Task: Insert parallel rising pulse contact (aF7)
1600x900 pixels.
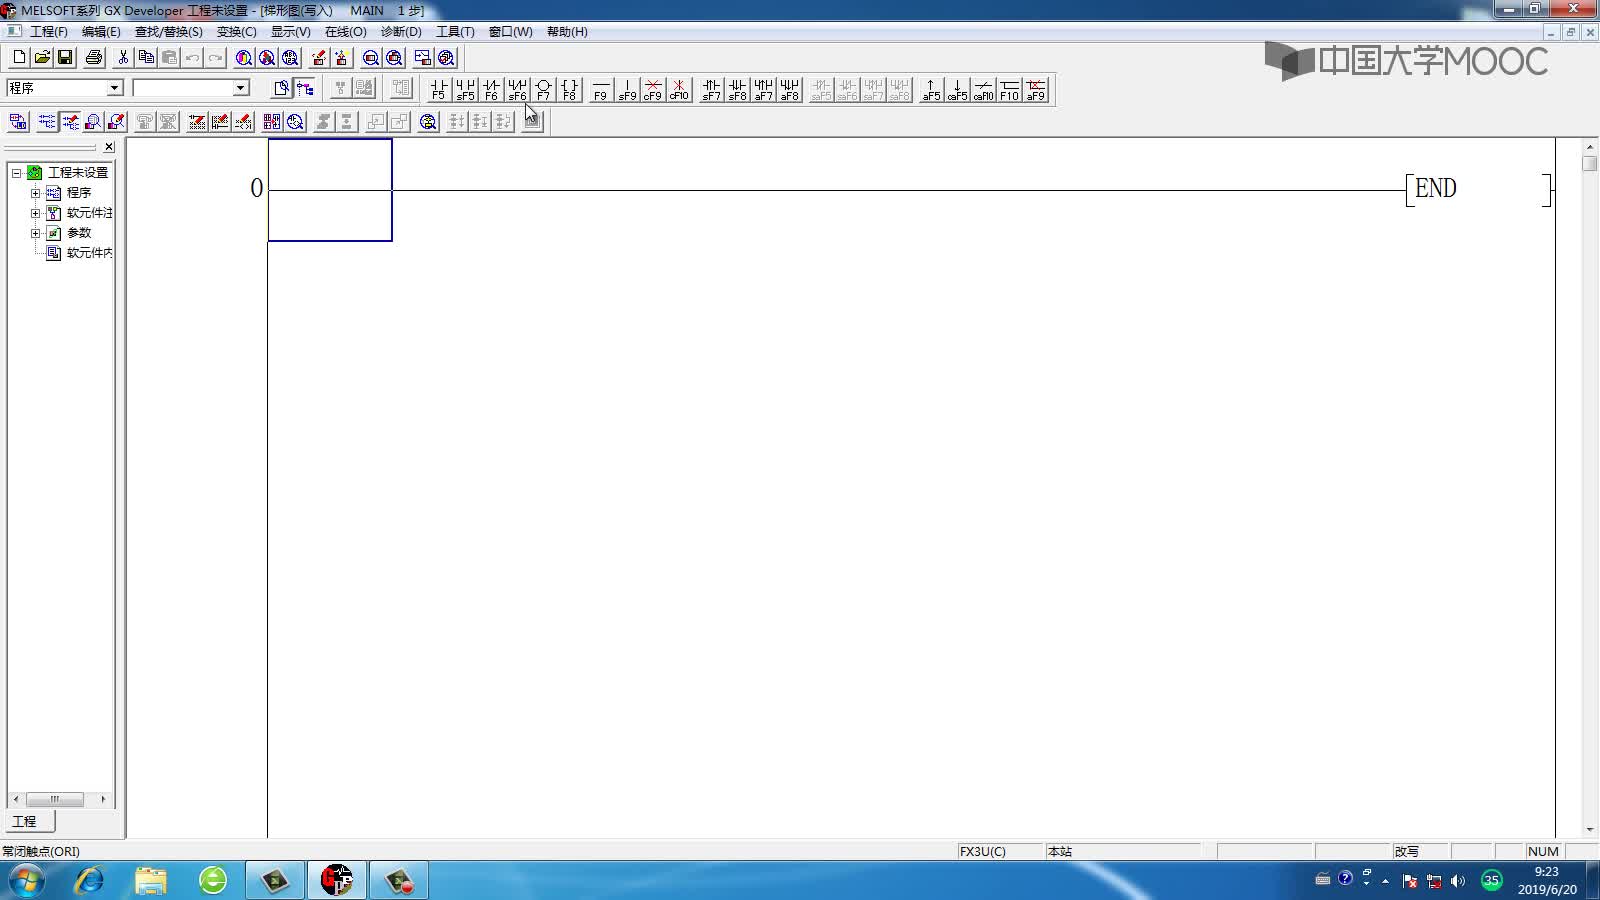Action: tap(763, 90)
